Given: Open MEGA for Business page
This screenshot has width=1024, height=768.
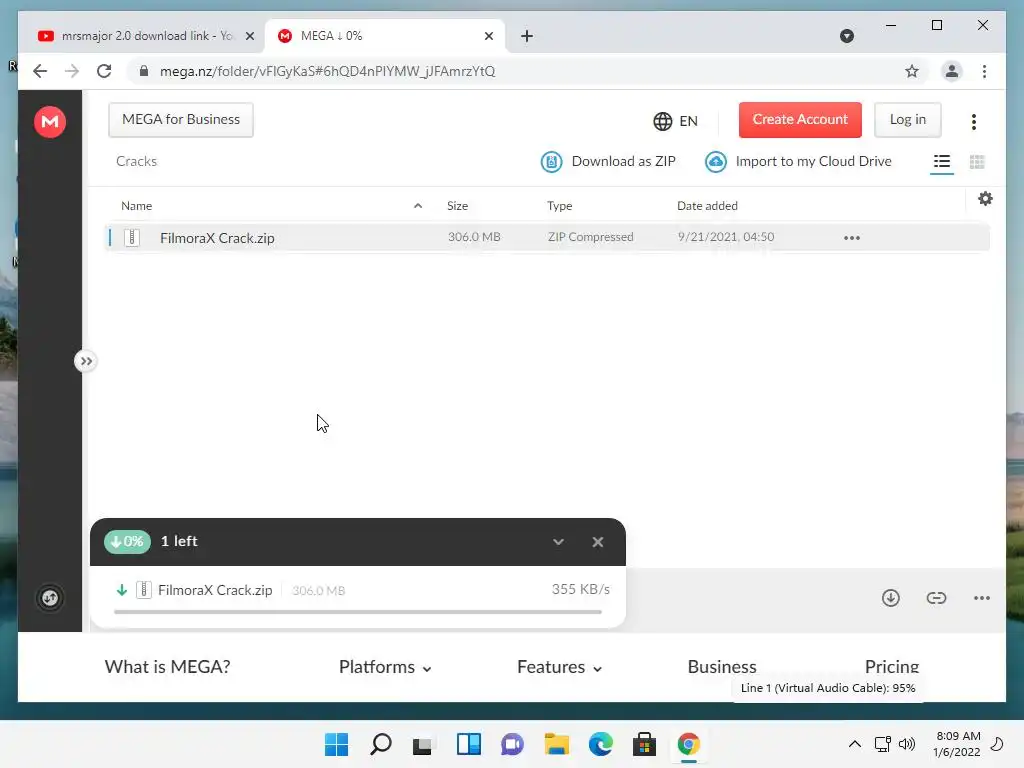Looking at the screenshot, I should click(x=181, y=120).
